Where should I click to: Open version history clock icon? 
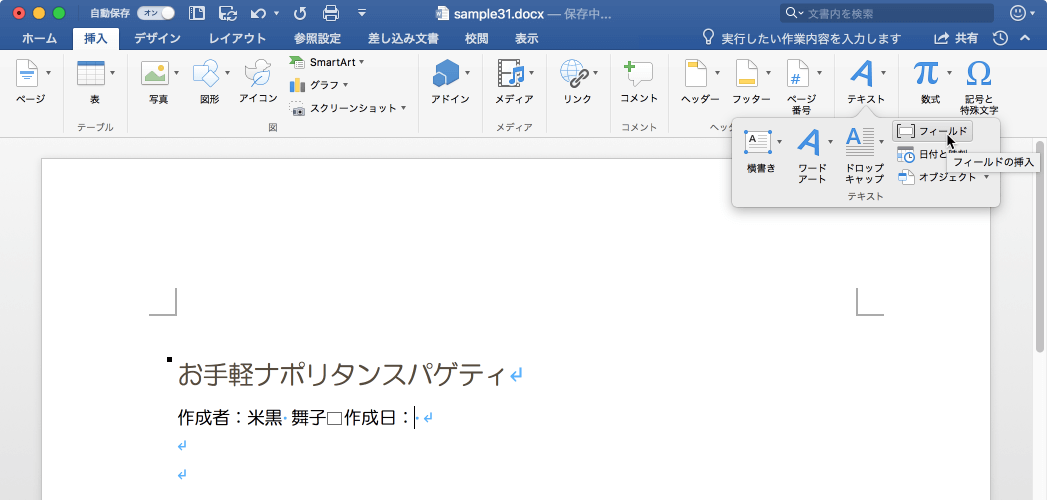(x=1000, y=39)
